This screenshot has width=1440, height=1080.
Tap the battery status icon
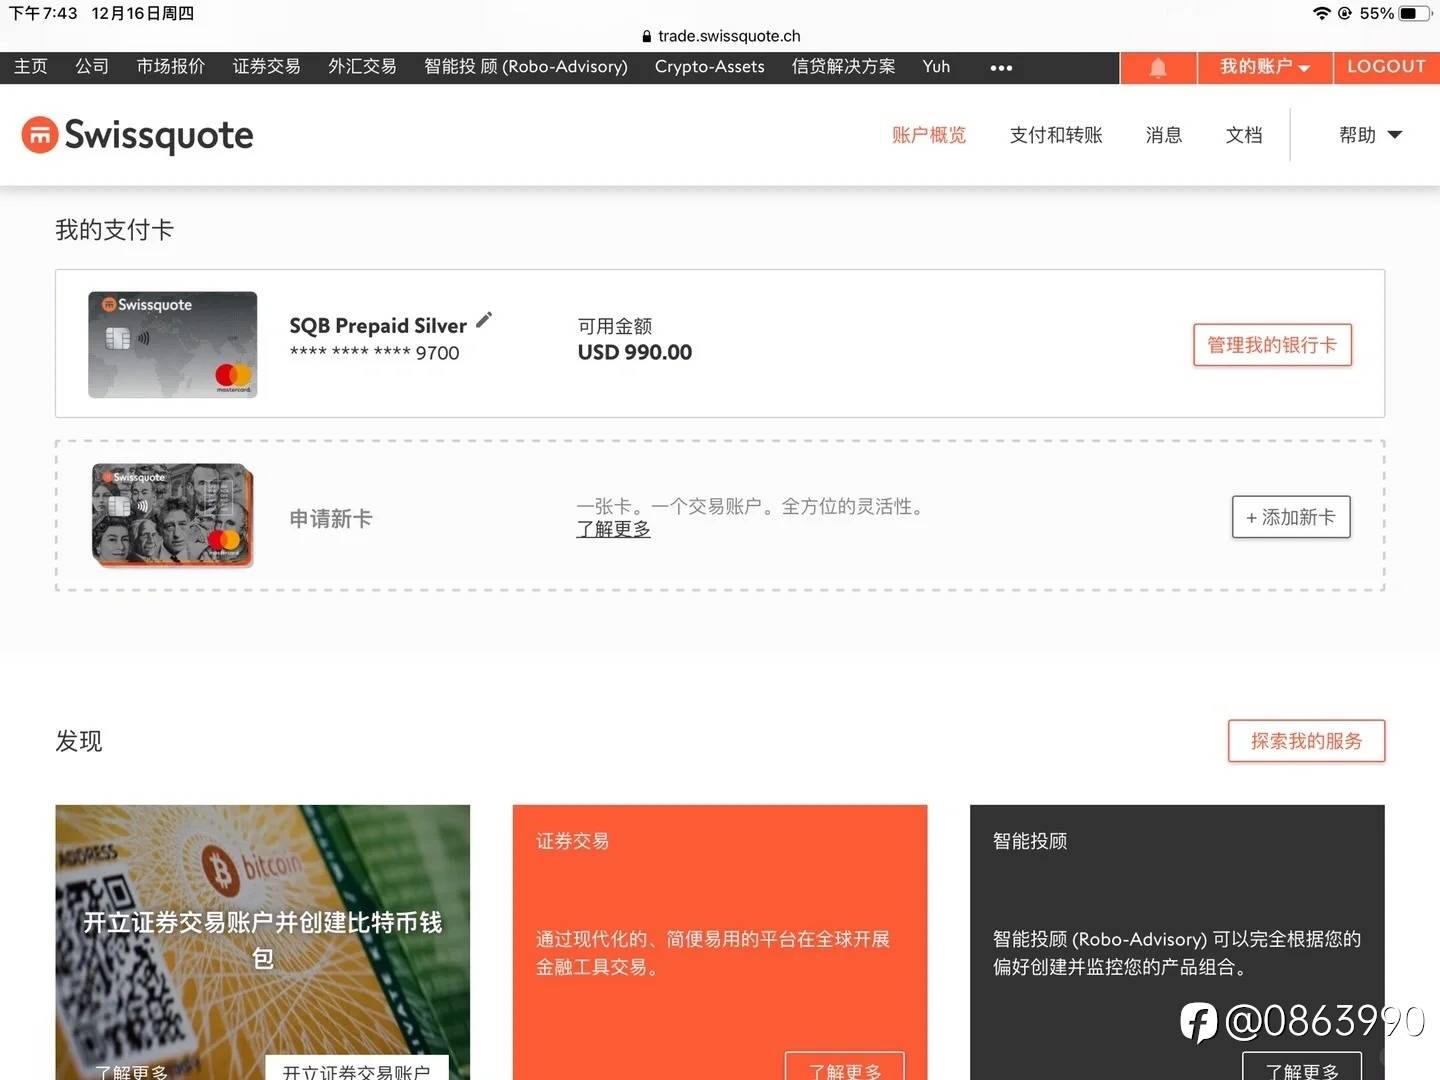(1414, 13)
